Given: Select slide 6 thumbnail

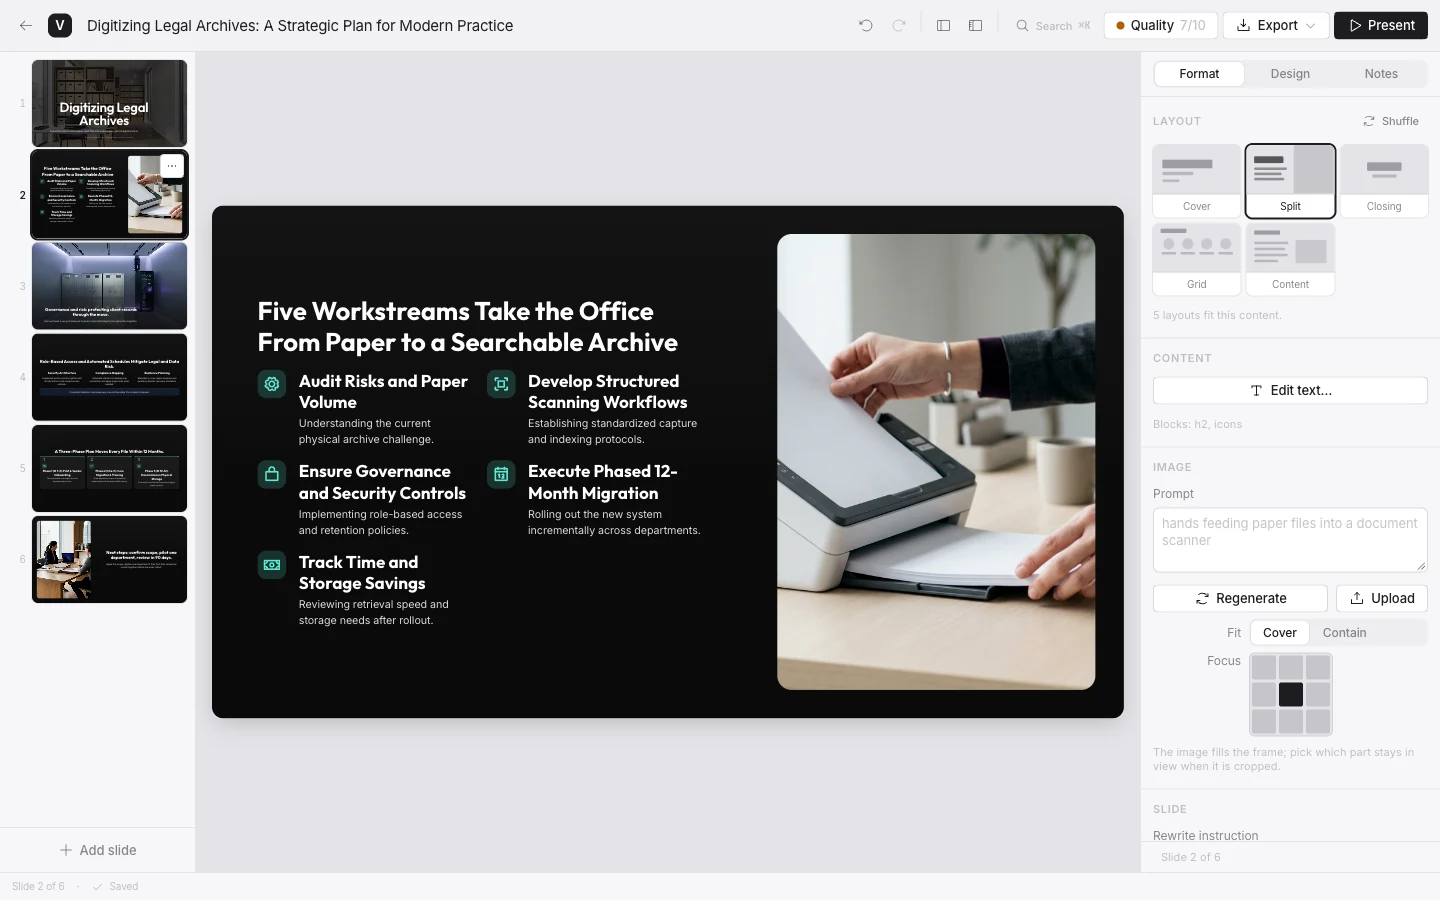Looking at the screenshot, I should point(110,559).
